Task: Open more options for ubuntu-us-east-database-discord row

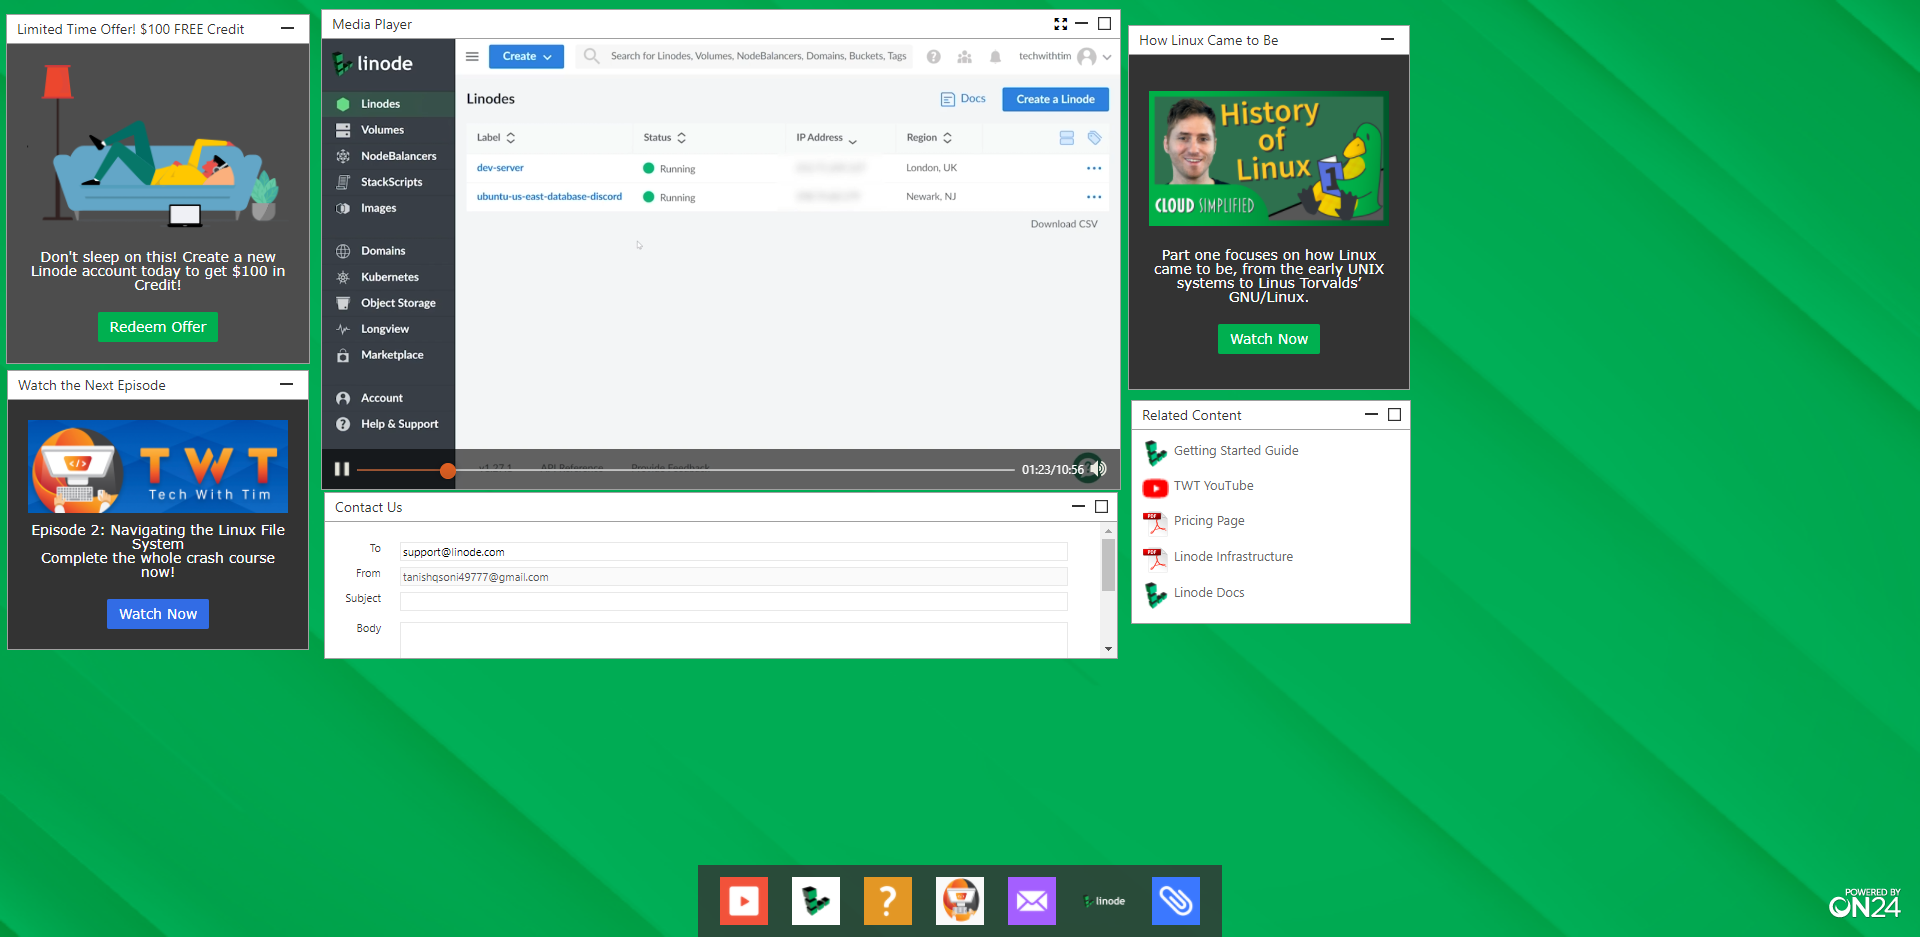Action: pos(1094,197)
